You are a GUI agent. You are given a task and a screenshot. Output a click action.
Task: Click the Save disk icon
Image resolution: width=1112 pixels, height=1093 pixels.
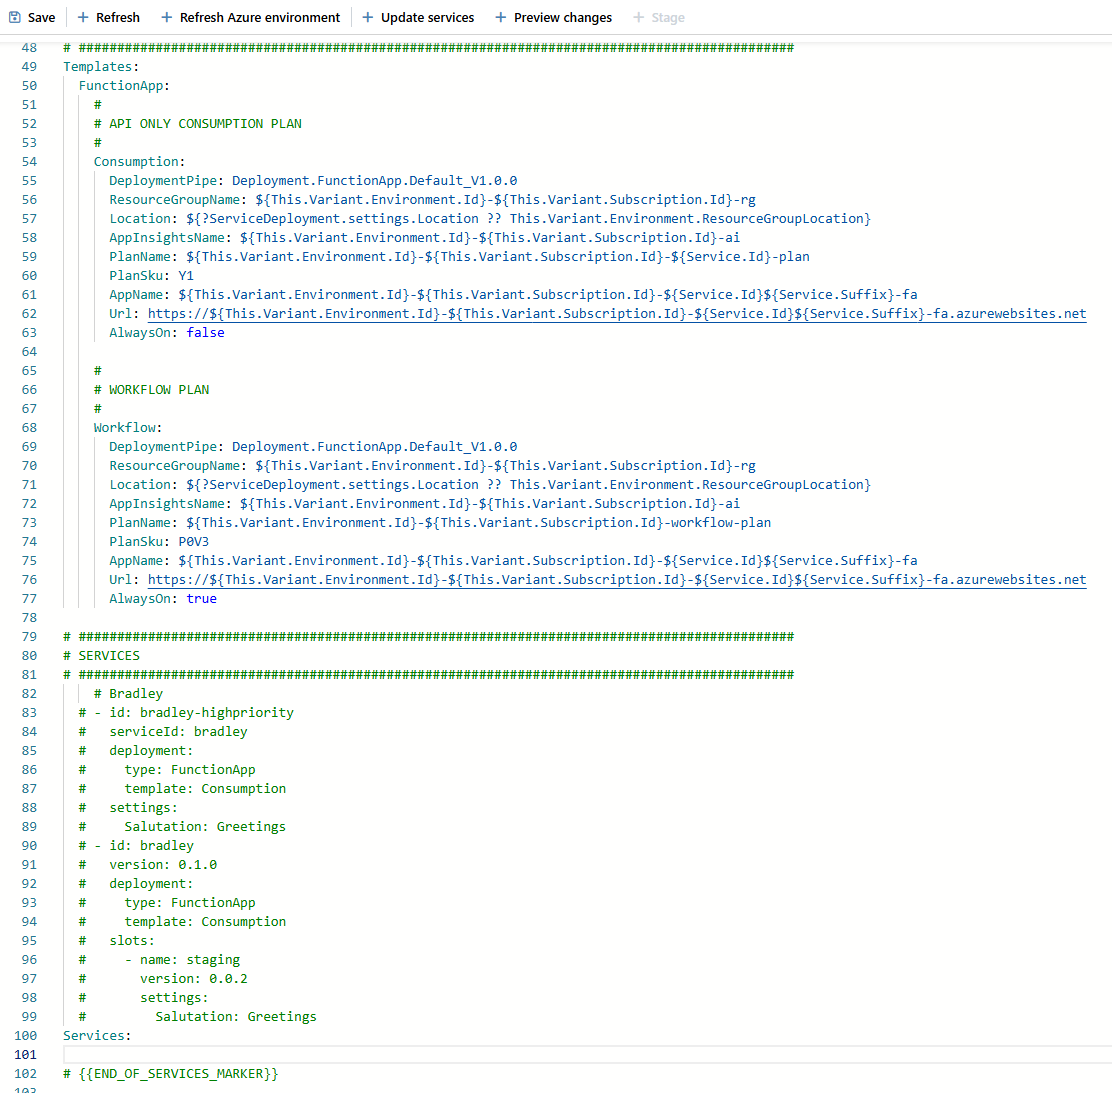(x=15, y=17)
